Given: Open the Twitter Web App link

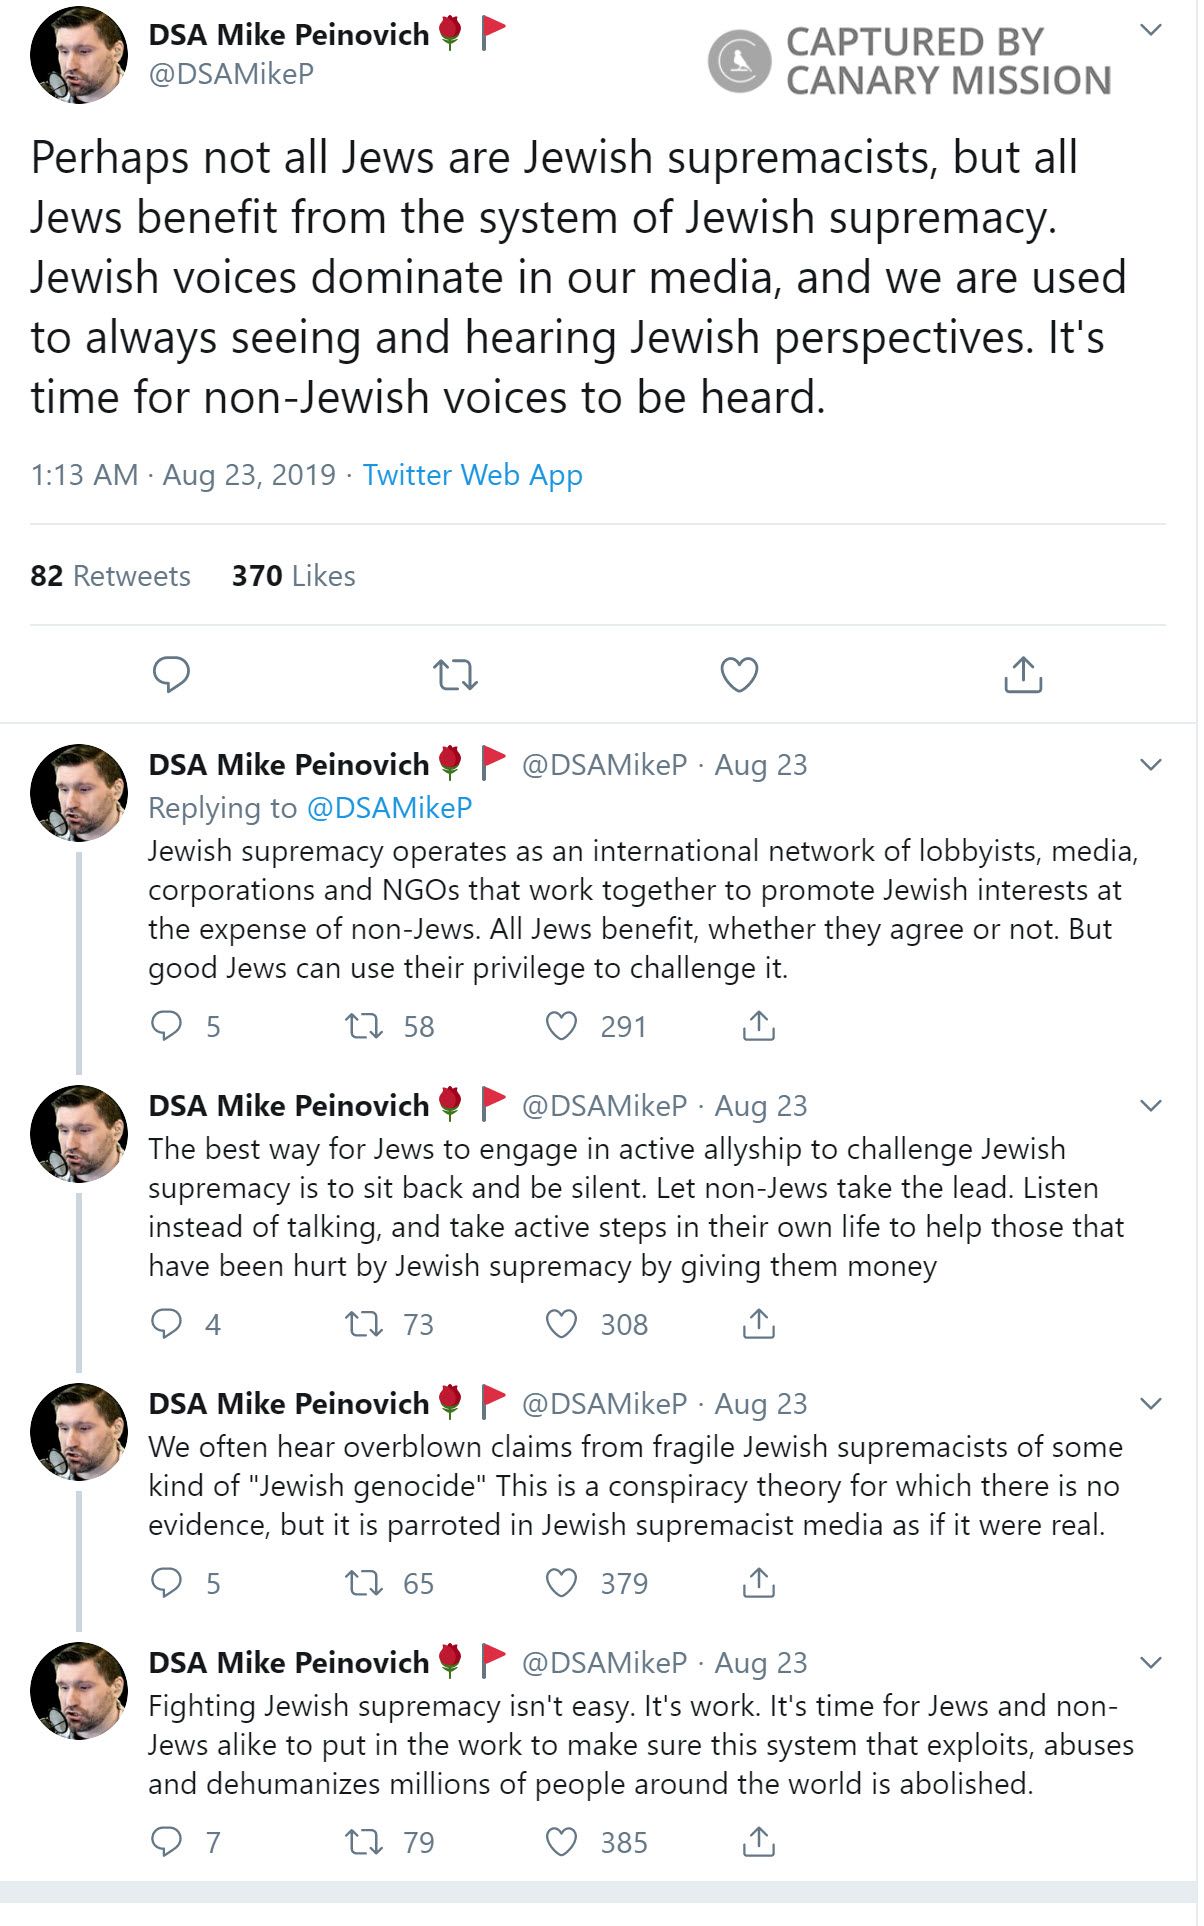Looking at the screenshot, I should coord(472,475).
